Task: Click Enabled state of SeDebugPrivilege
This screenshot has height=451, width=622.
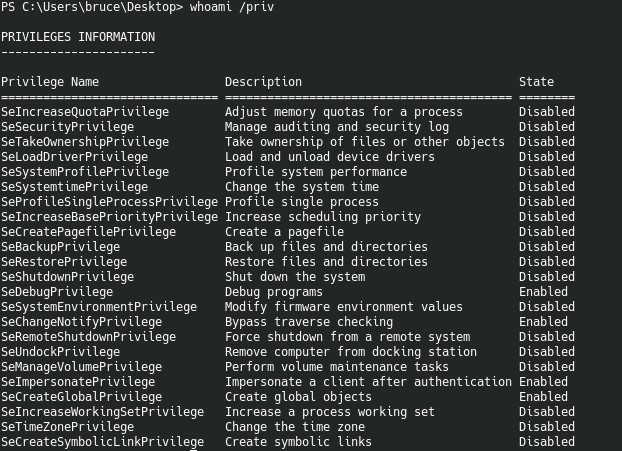Action: [x=543, y=292]
